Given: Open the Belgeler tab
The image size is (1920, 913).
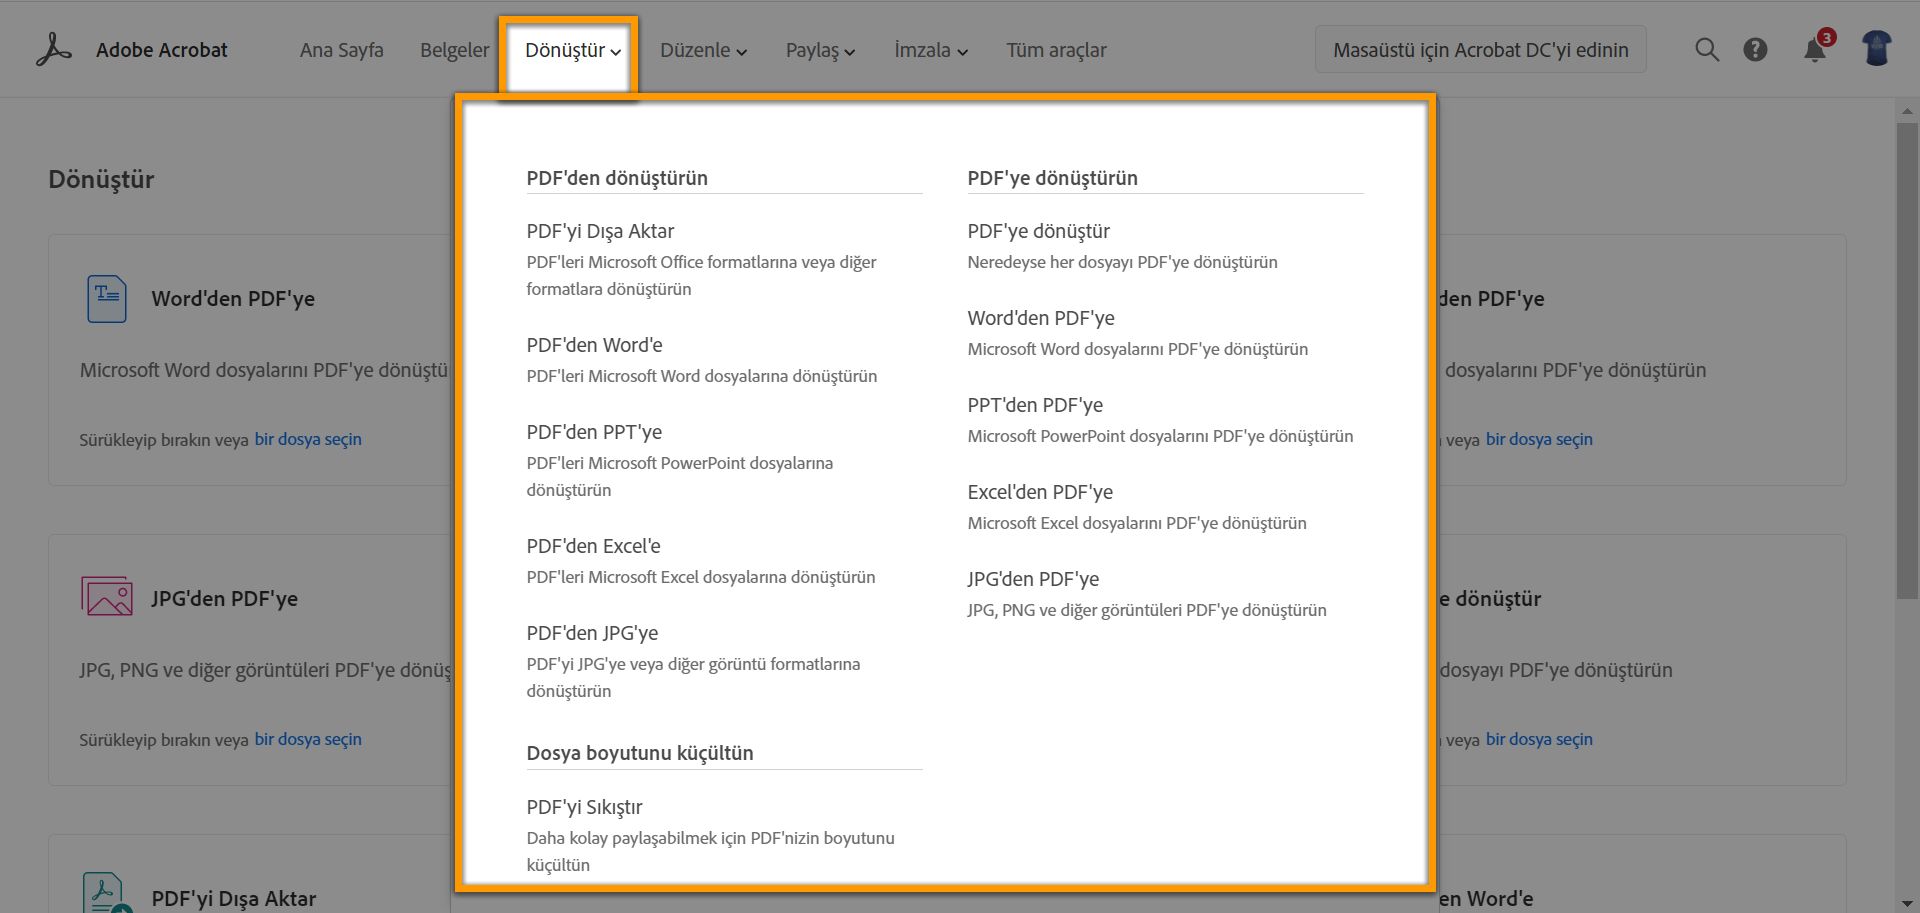Looking at the screenshot, I should pos(454,51).
